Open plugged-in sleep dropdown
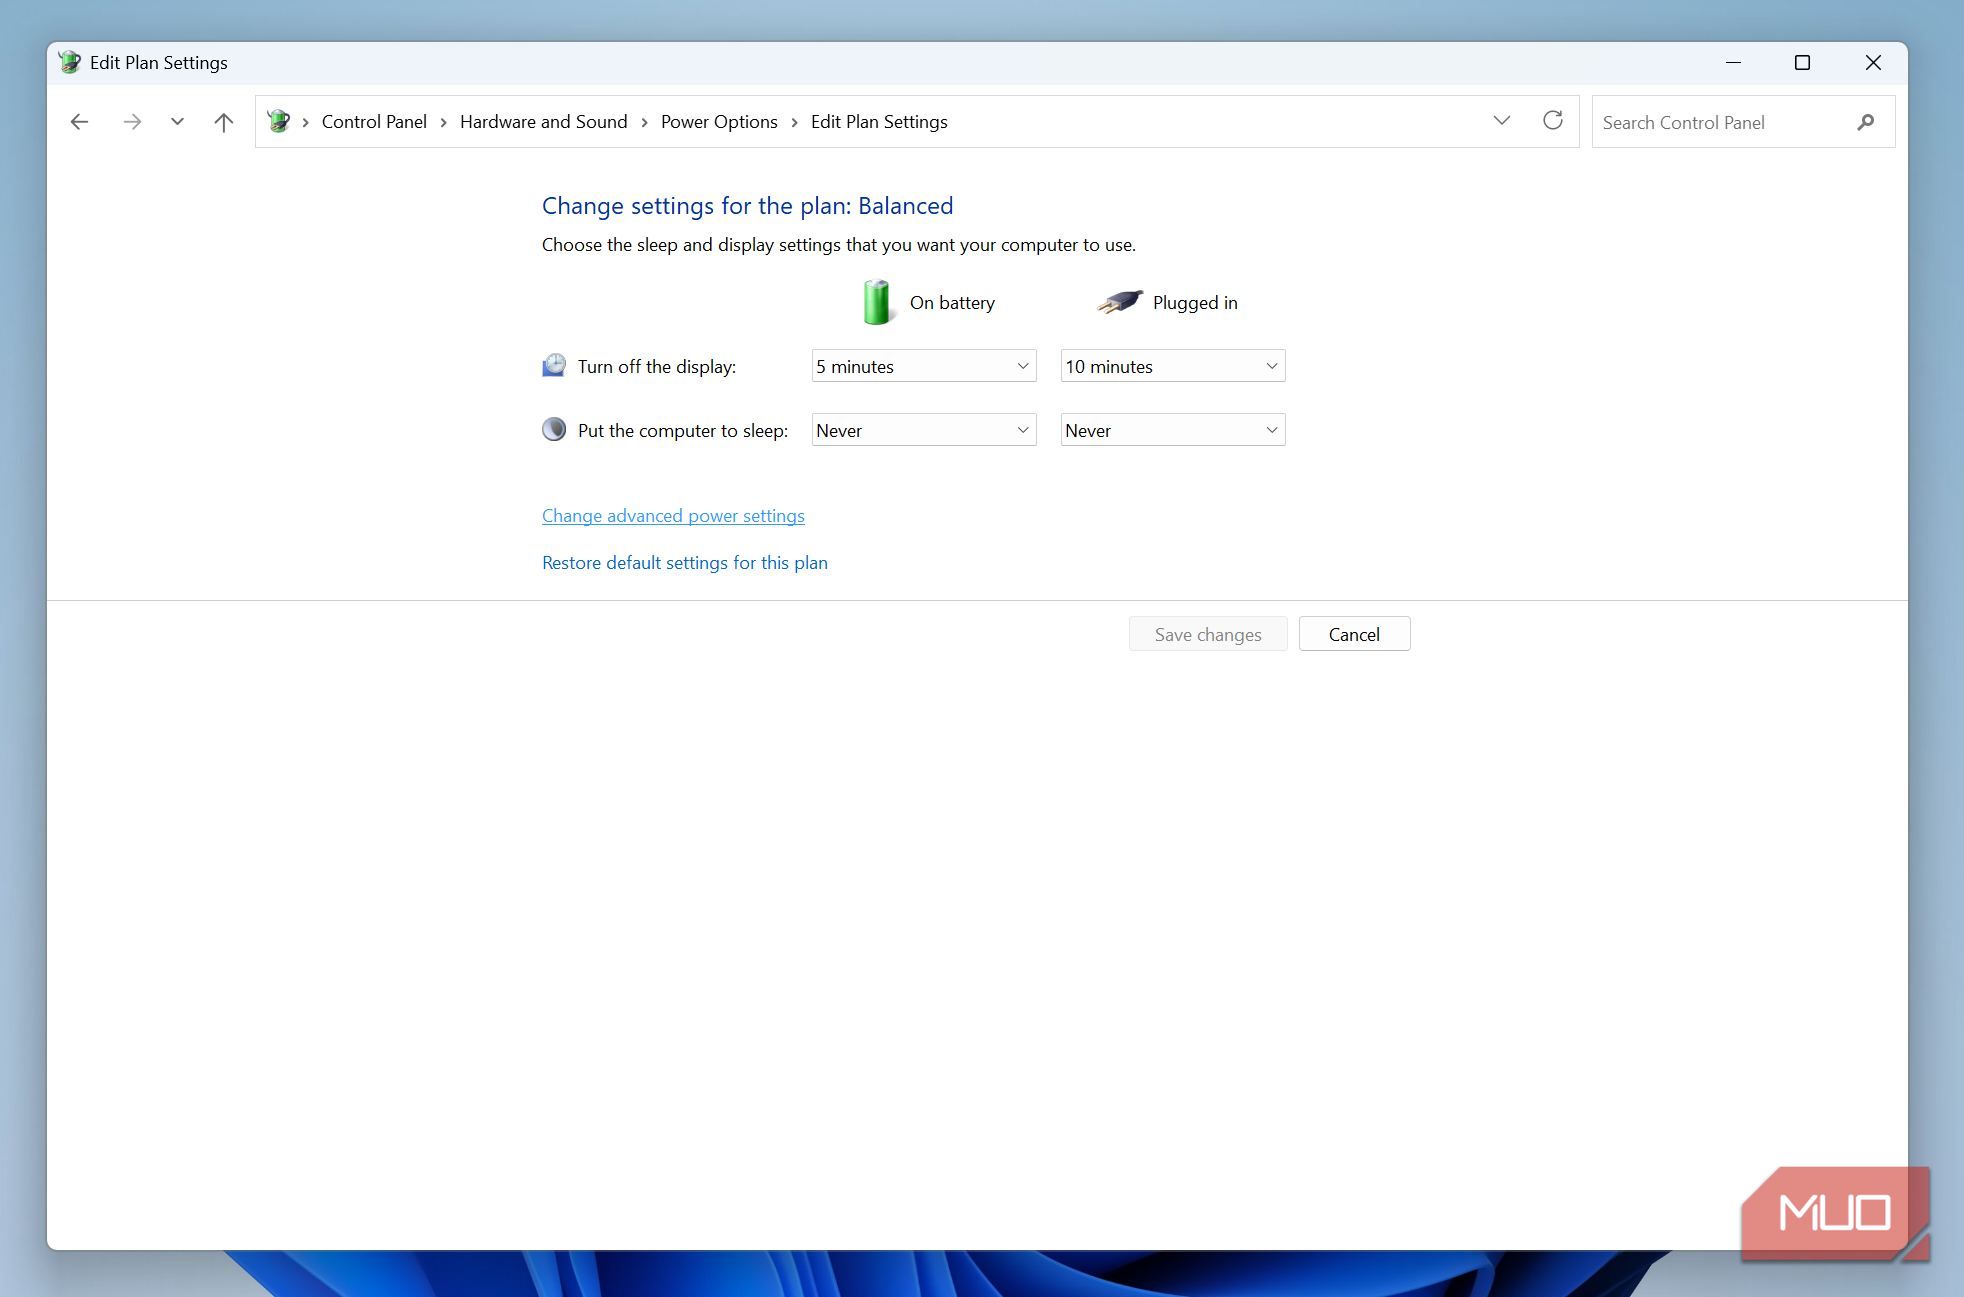Viewport: 1964px width, 1297px height. [1173, 430]
